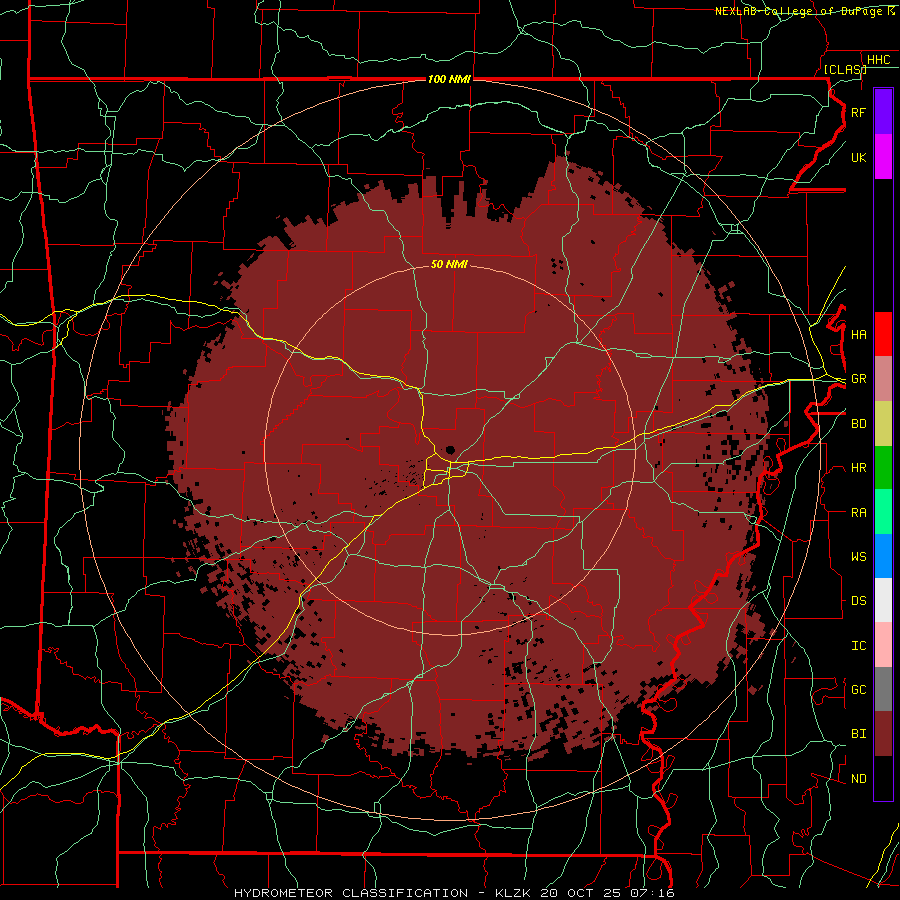Click the UK legend label
900x900 pixels.
point(858,158)
